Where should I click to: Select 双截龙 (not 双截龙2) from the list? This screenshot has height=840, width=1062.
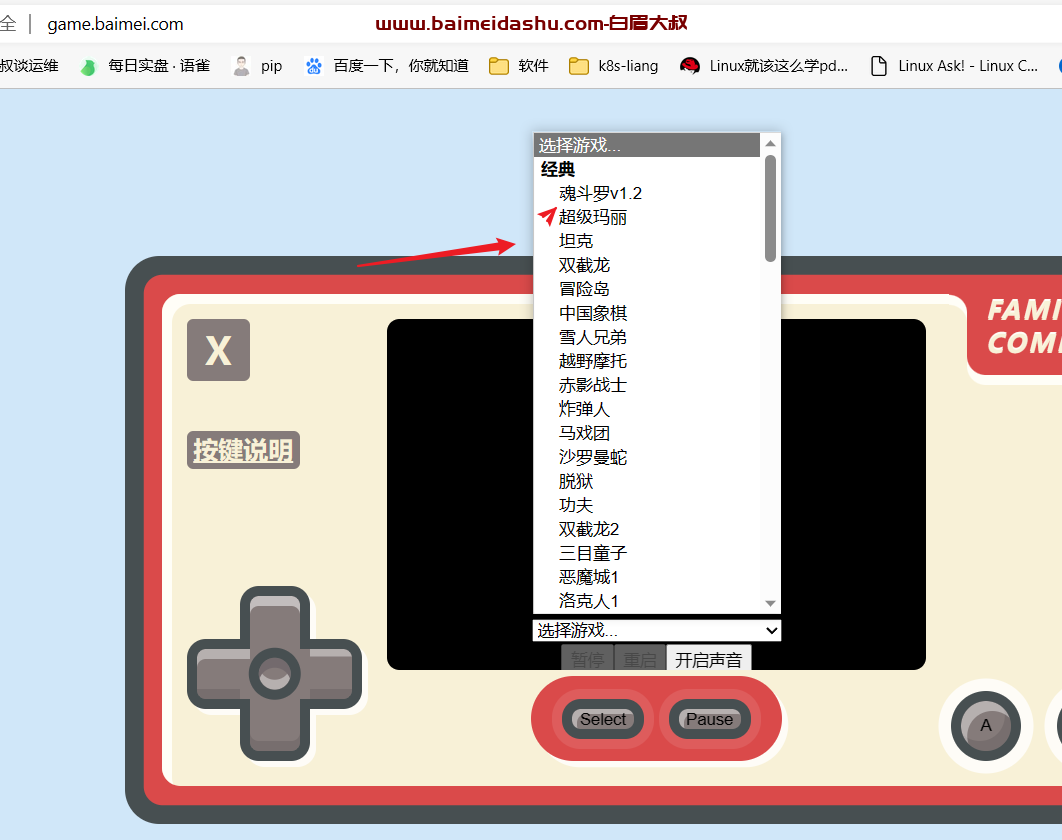coord(647,266)
